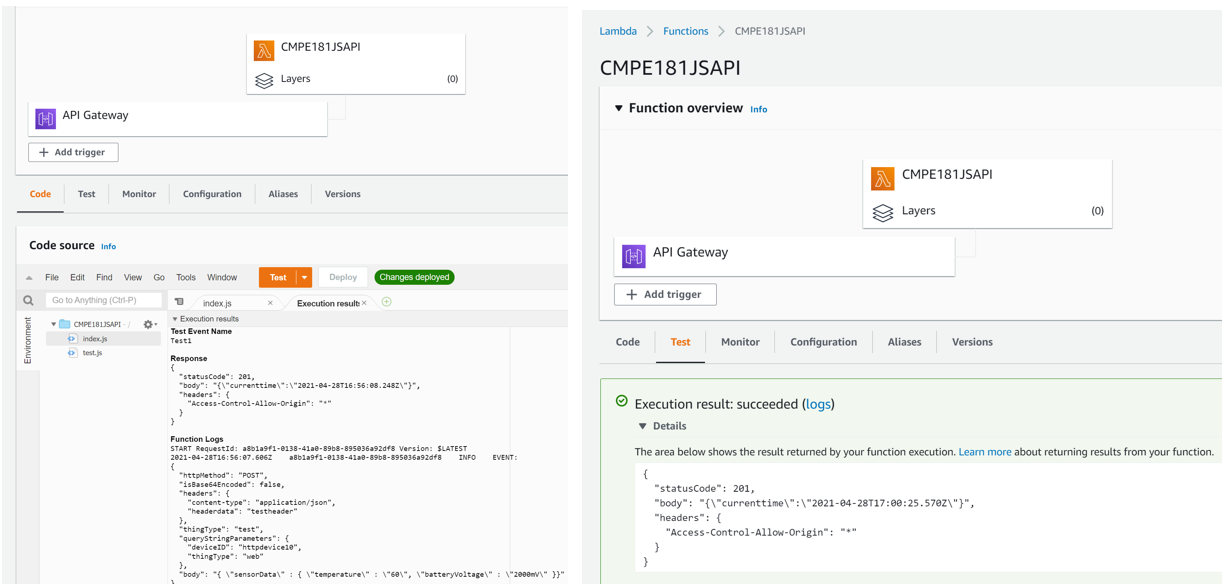Open the Tools menu
Image resolution: width=1222 pixels, height=584 pixels.
point(186,278)
